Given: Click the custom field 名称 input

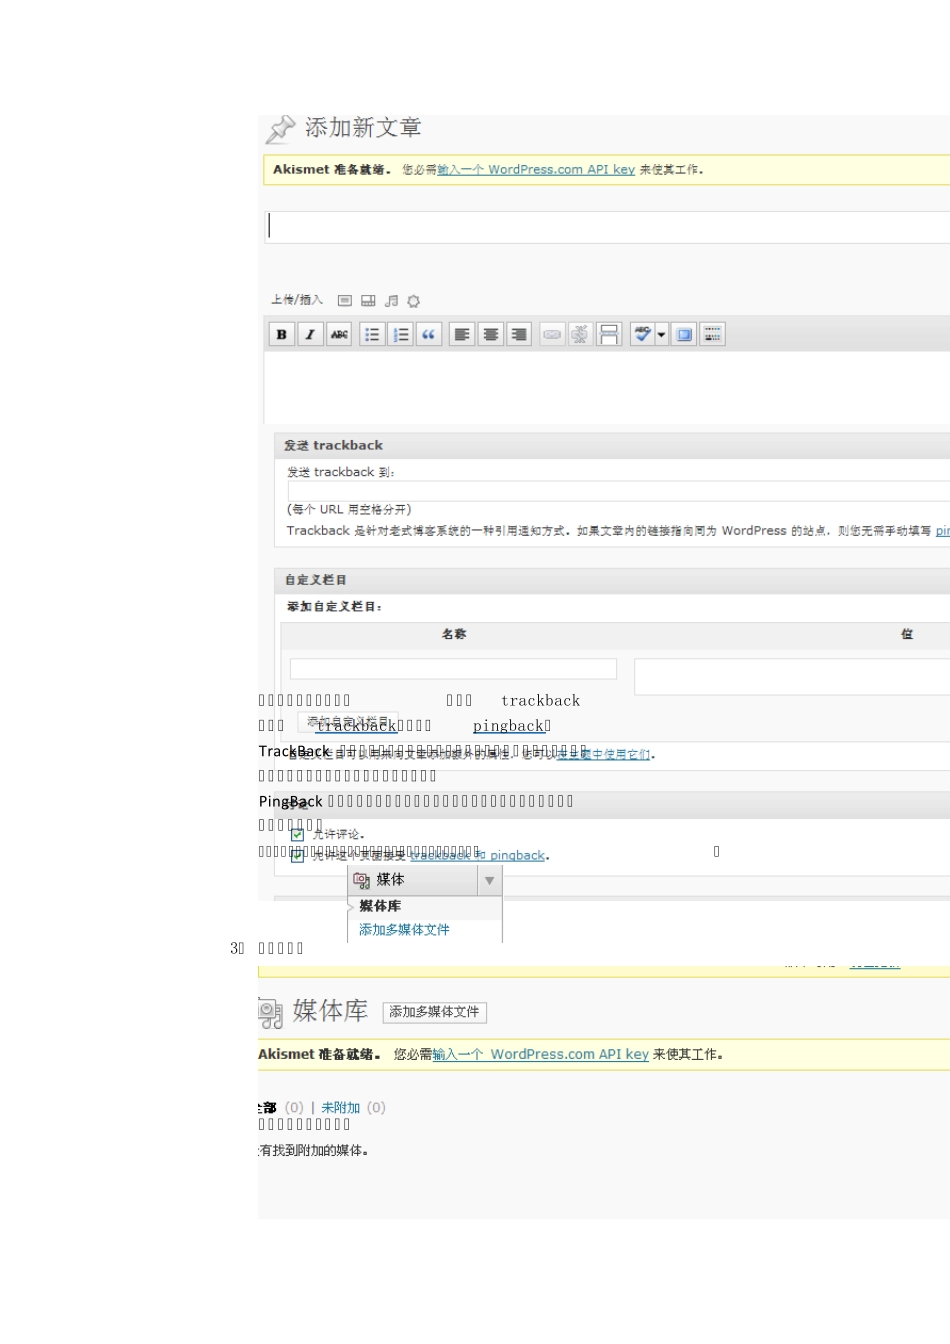Looking at the screenshot, I should click(453, 669).
